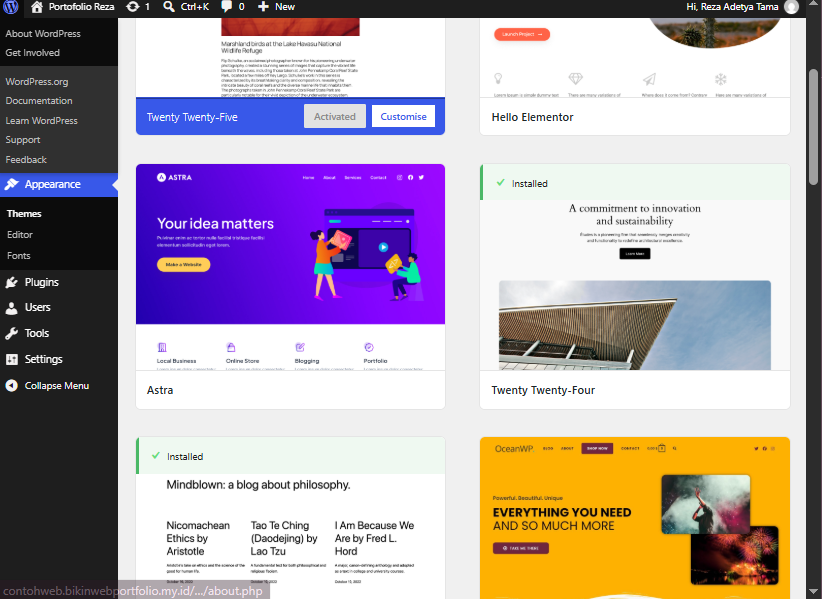822x599 pixels.
Task: Select the Astra theme thumbnail
Action: coord(290,267)
